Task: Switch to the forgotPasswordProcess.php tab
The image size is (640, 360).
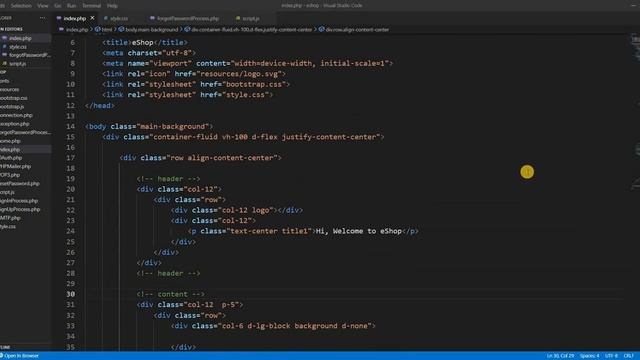Action: click(x=188, y=18)
